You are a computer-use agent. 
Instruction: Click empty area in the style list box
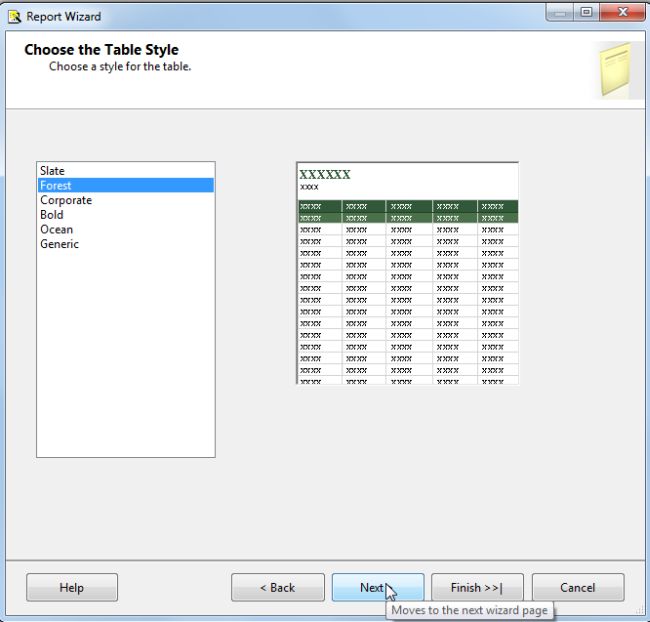[x=126, y=352]
